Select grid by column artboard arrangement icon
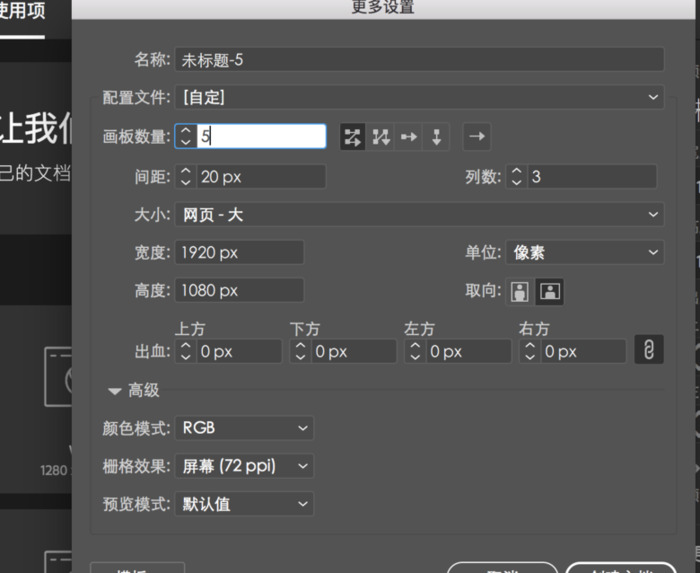This screenshot has height=573, width=700. click(381, 137)
